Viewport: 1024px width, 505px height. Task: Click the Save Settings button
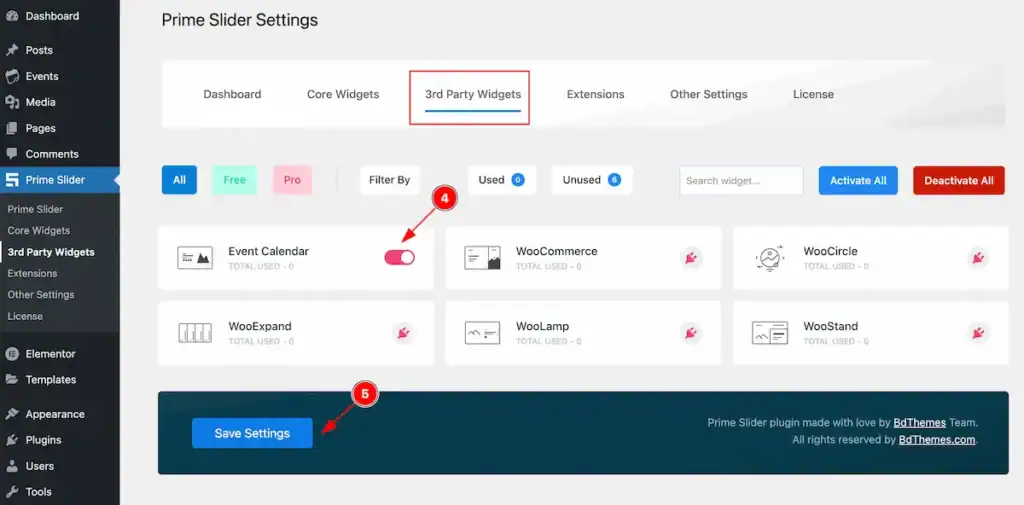[252, 433]
